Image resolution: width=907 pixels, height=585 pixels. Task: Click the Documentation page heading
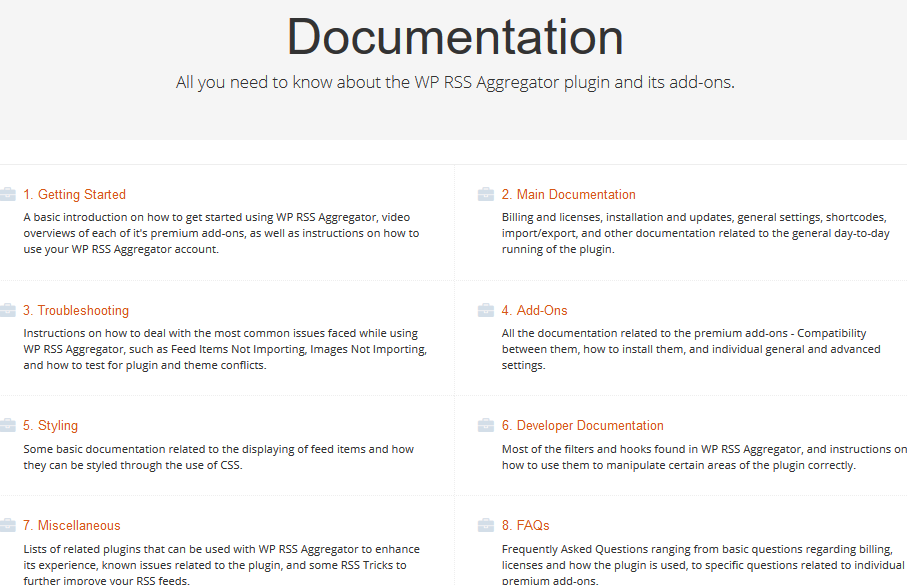(x=455, y=37)
